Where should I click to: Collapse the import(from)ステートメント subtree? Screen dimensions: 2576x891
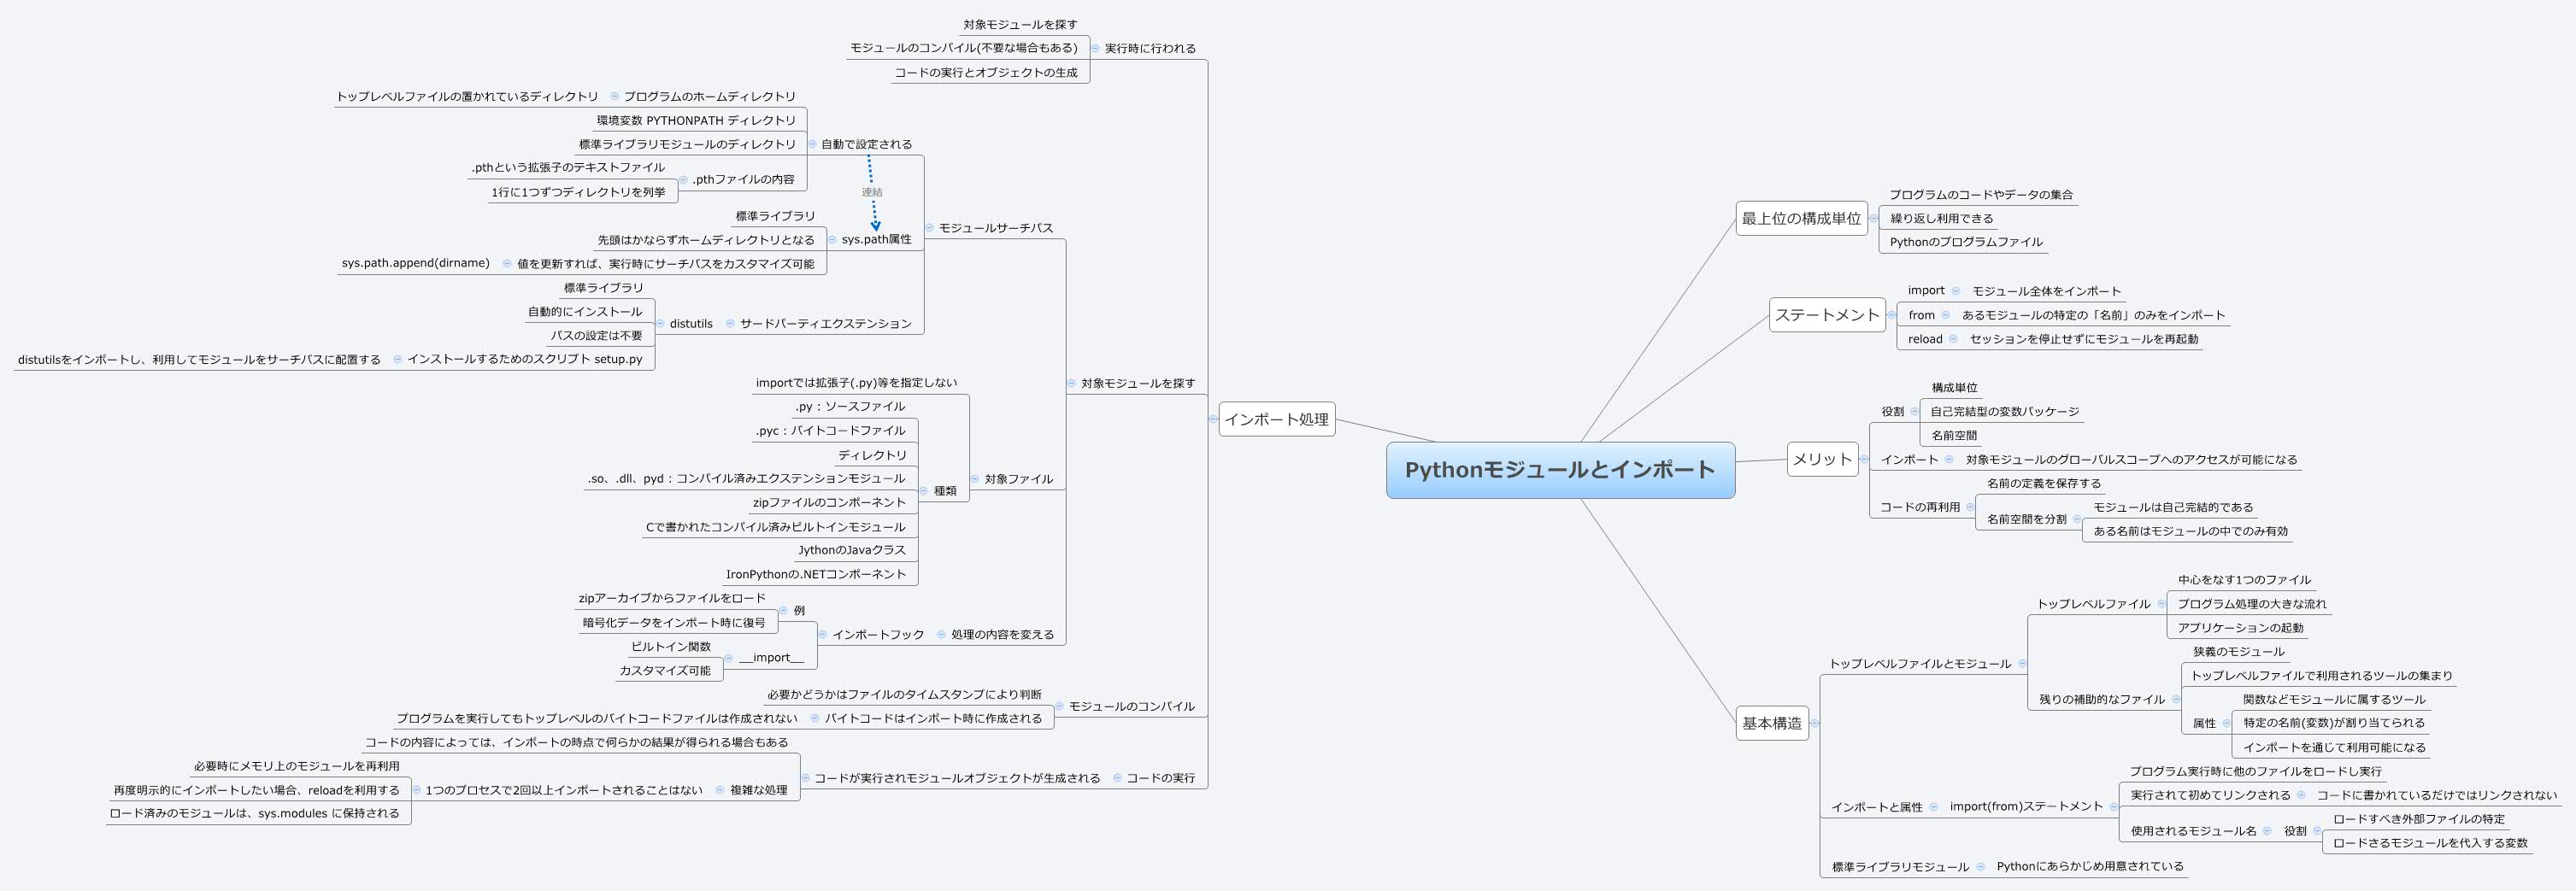(x=2114, y=808)
